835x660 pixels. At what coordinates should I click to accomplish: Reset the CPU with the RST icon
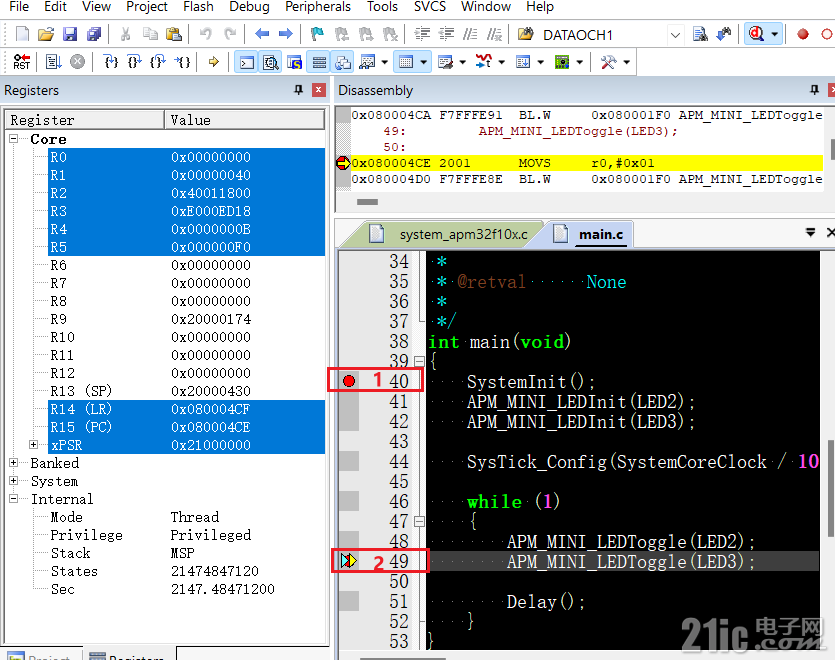pyautogui.click(x=21, y=62)
